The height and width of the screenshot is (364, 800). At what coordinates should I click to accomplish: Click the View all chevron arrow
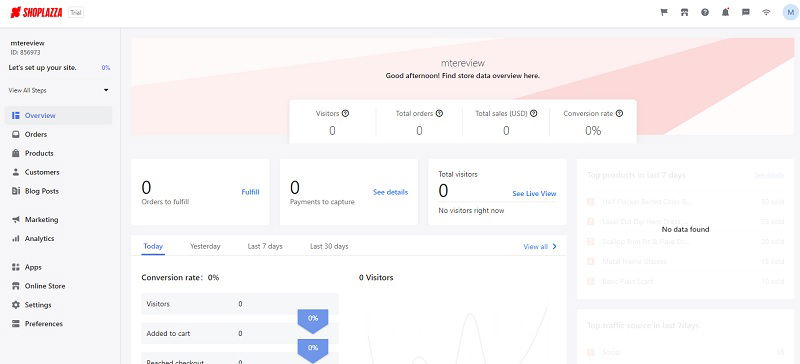pos(555,247)
